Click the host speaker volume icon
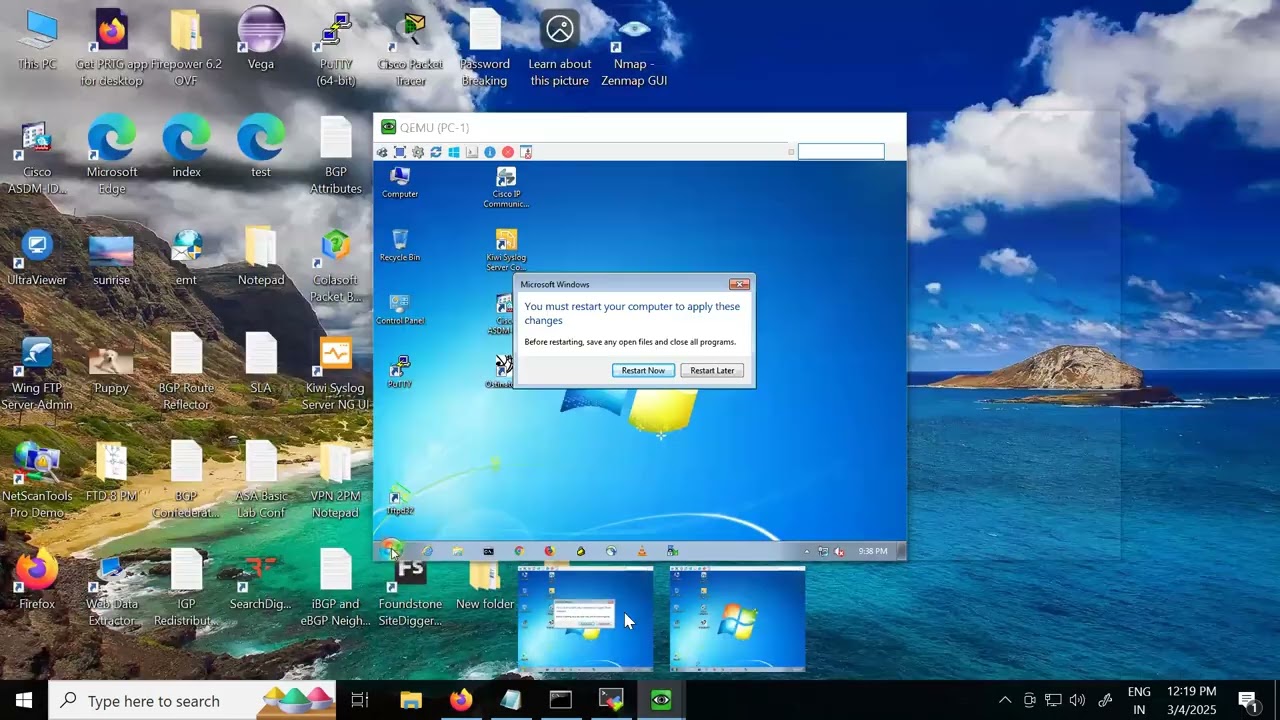 point(1077,700)
